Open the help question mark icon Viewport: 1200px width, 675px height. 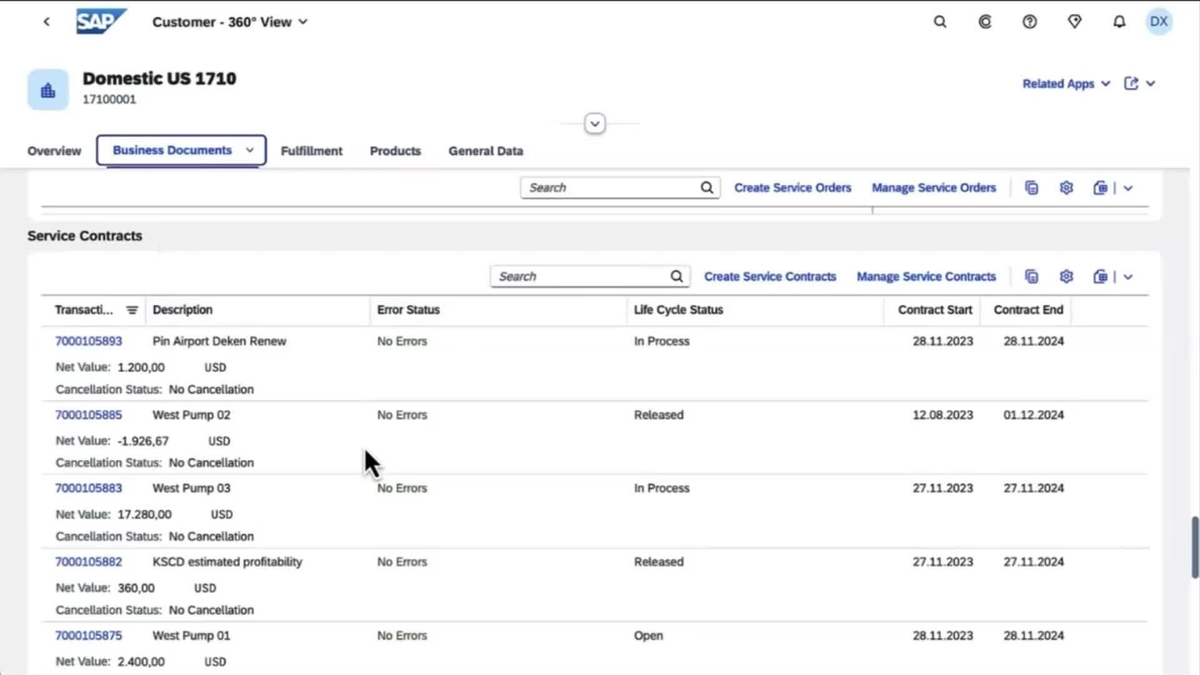point(1029,22)
